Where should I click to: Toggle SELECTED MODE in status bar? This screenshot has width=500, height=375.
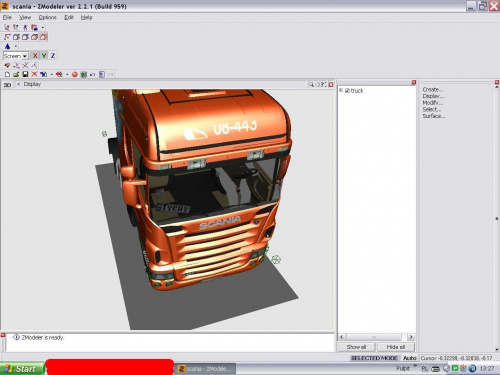pyautogui.click(x=374, y=358)
